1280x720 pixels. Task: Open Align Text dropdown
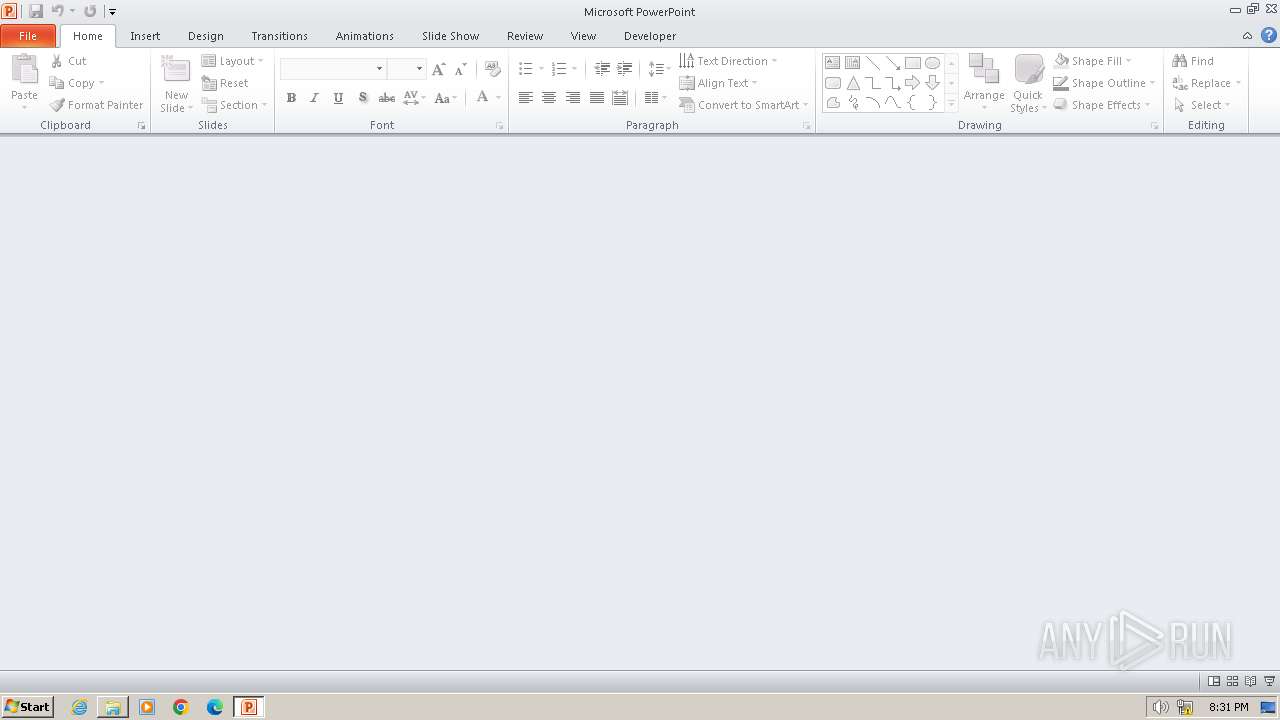pyautogui.click(x=718, y=83)
